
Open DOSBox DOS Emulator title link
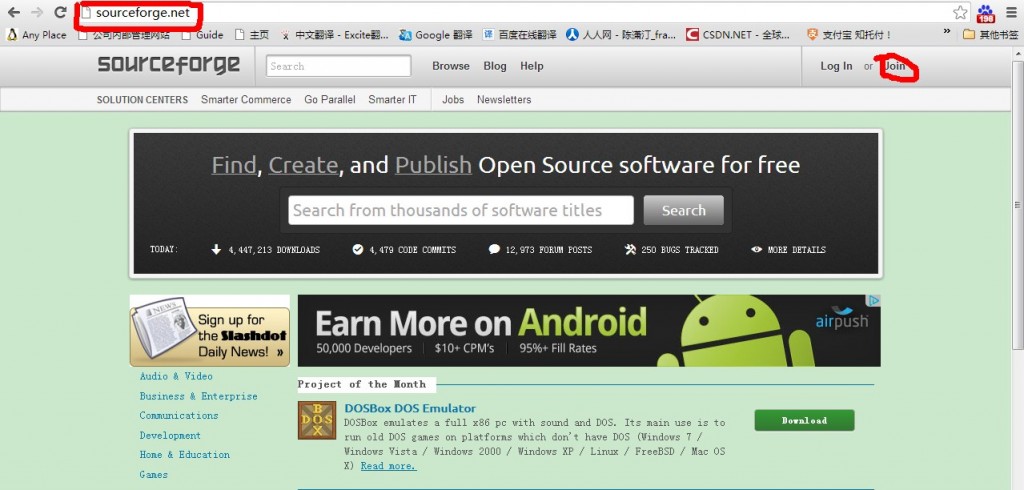(x=410, y=409)
